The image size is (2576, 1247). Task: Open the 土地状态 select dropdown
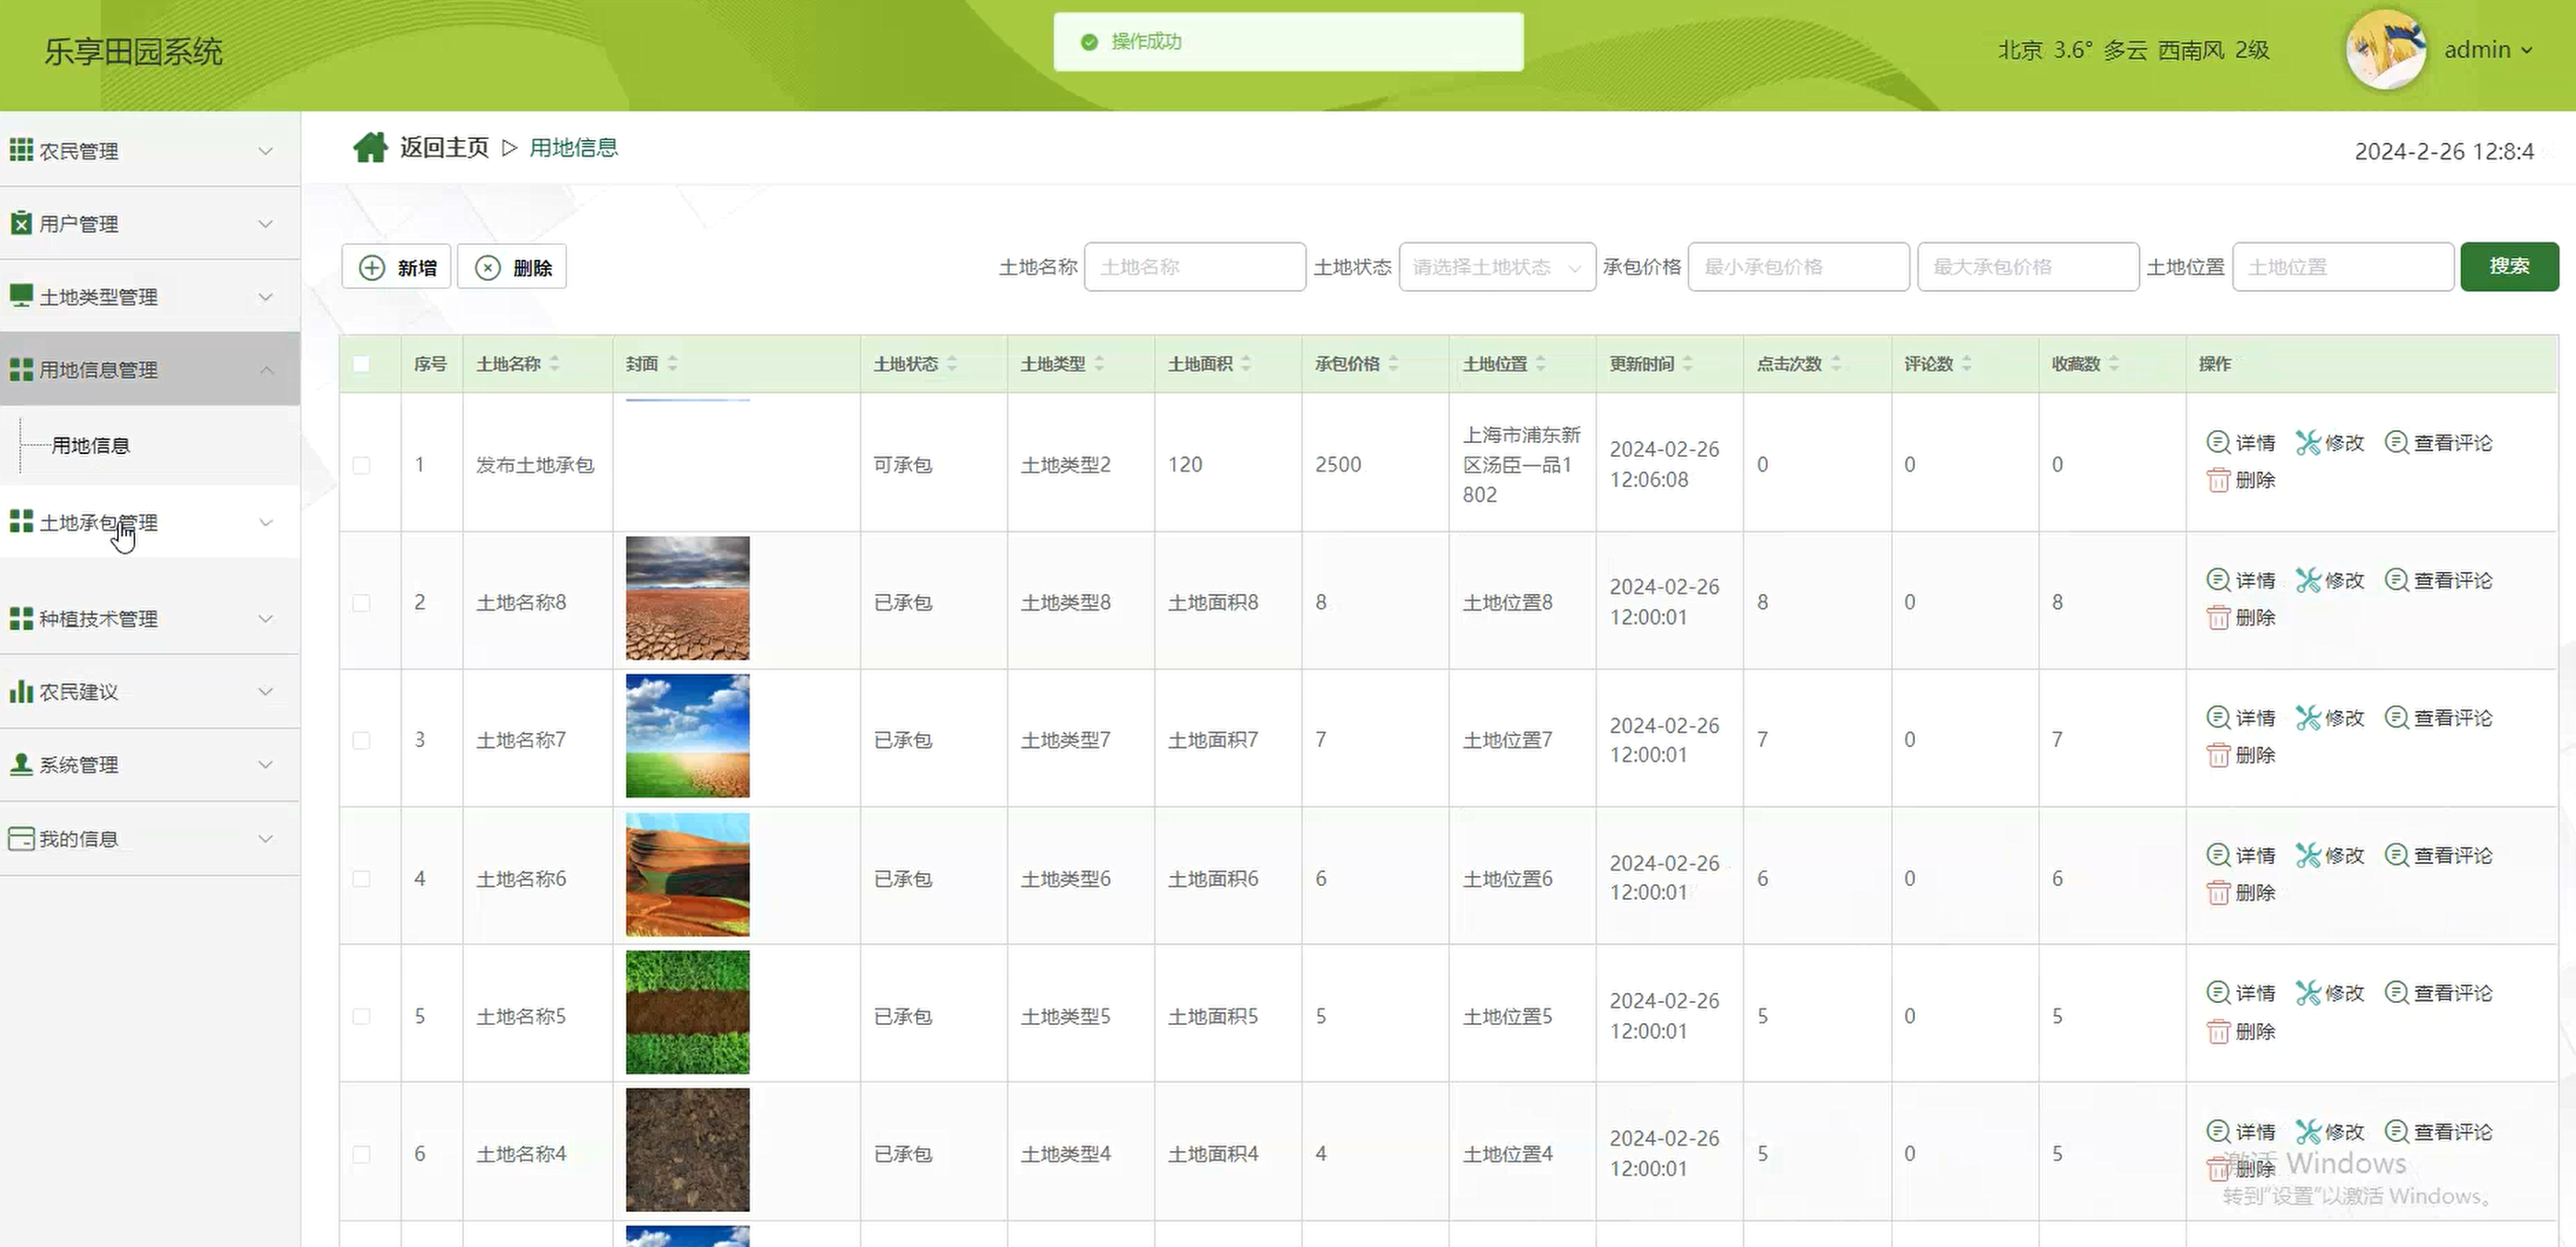(x=1496, y=267)
